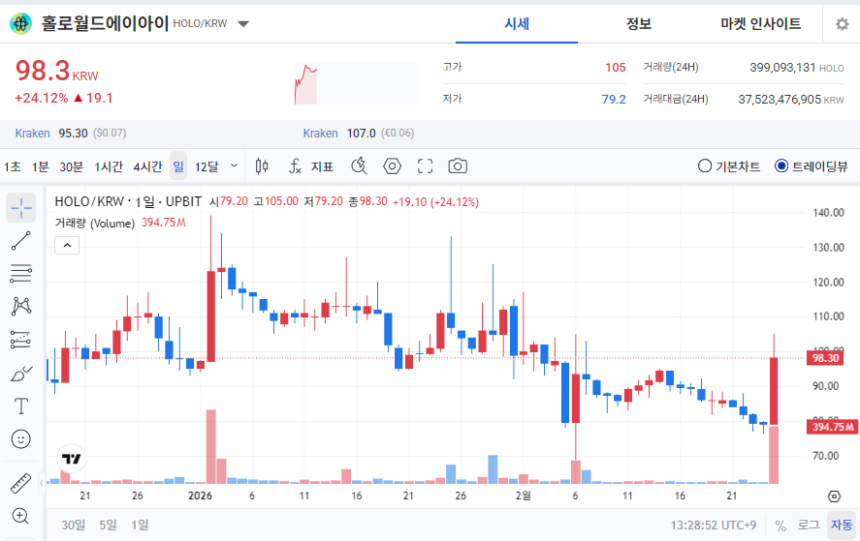Click the HOLO/KRW · 1일 · UPBIT chart title
The height and width of the screenshot is (541, 860).
click(128, 201)
